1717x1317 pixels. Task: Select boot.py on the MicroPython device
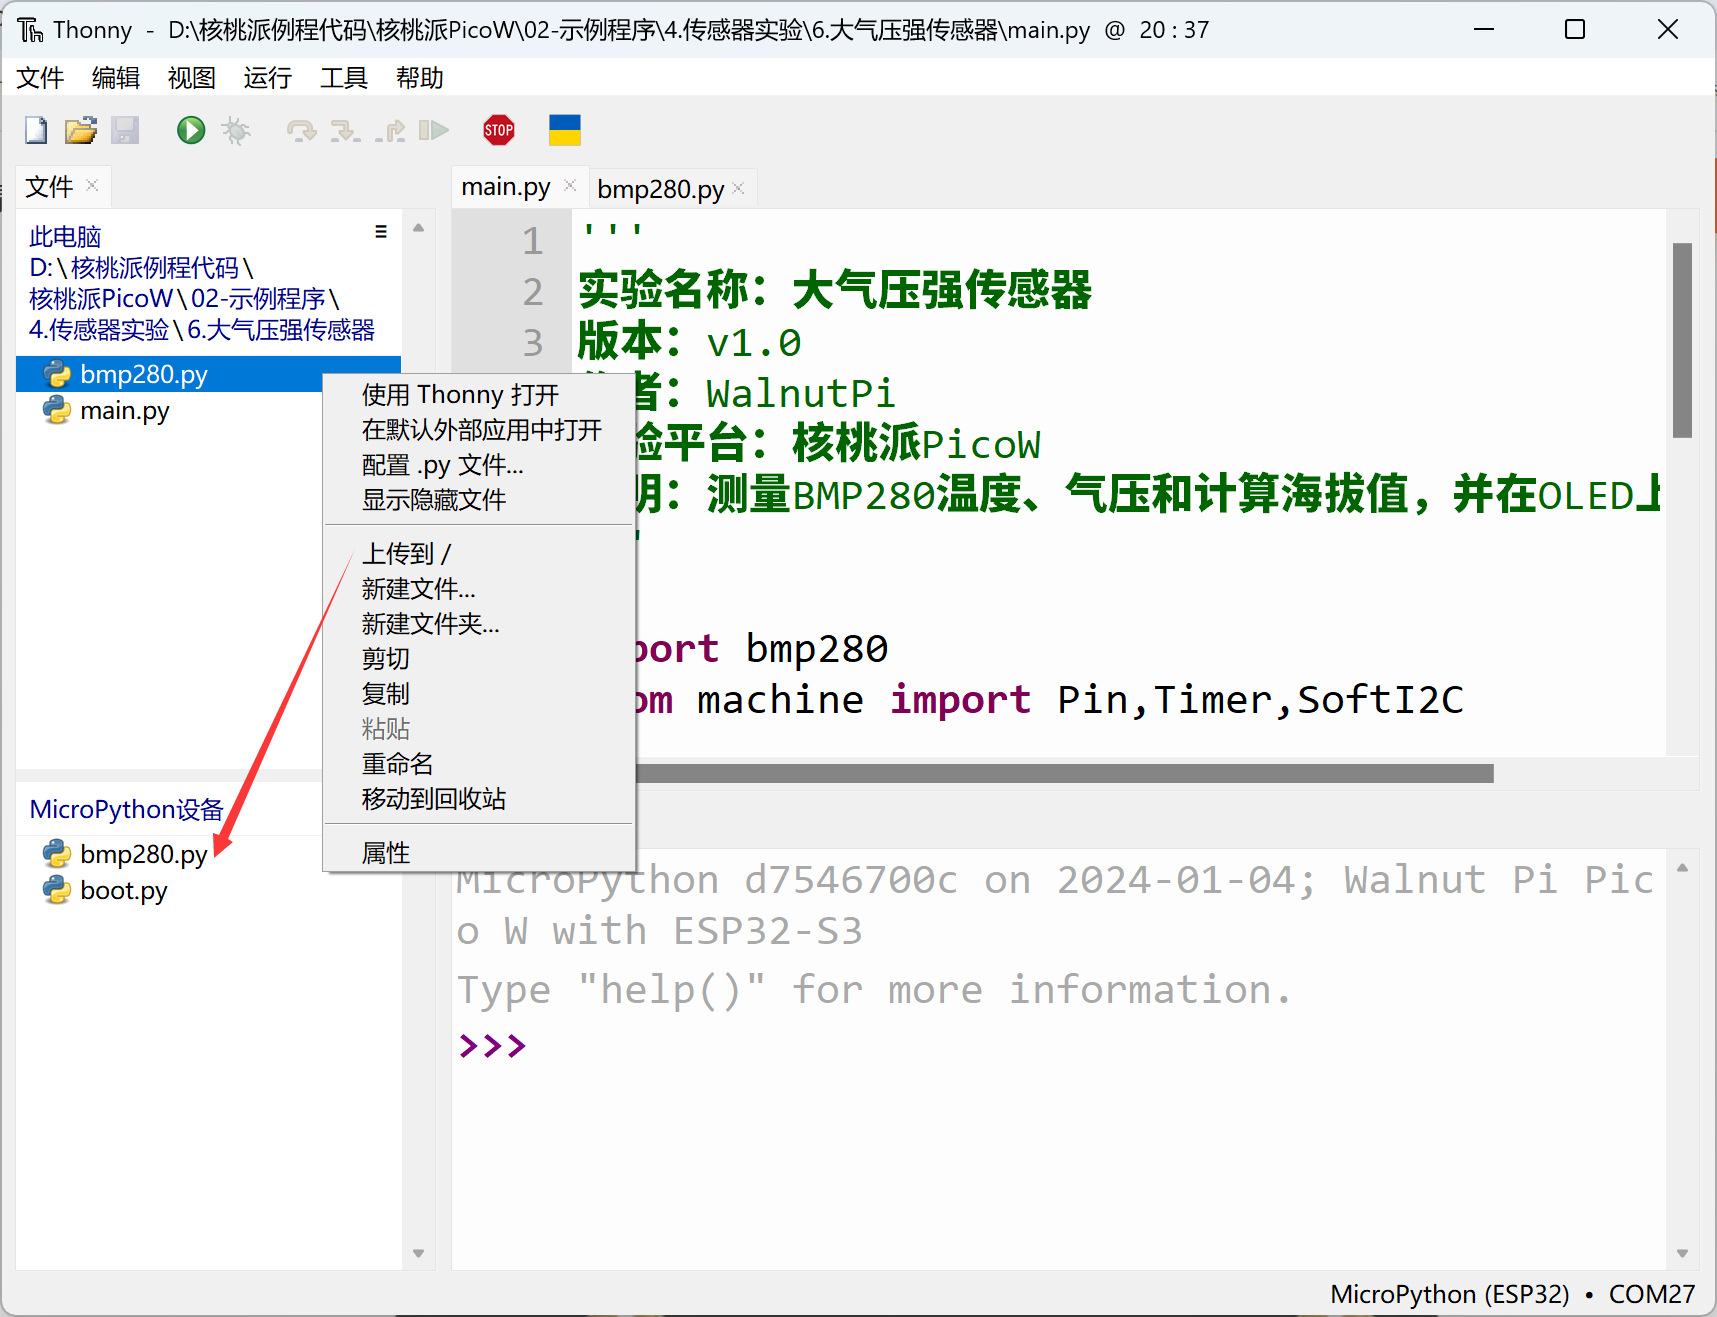(x=123, y=891)
